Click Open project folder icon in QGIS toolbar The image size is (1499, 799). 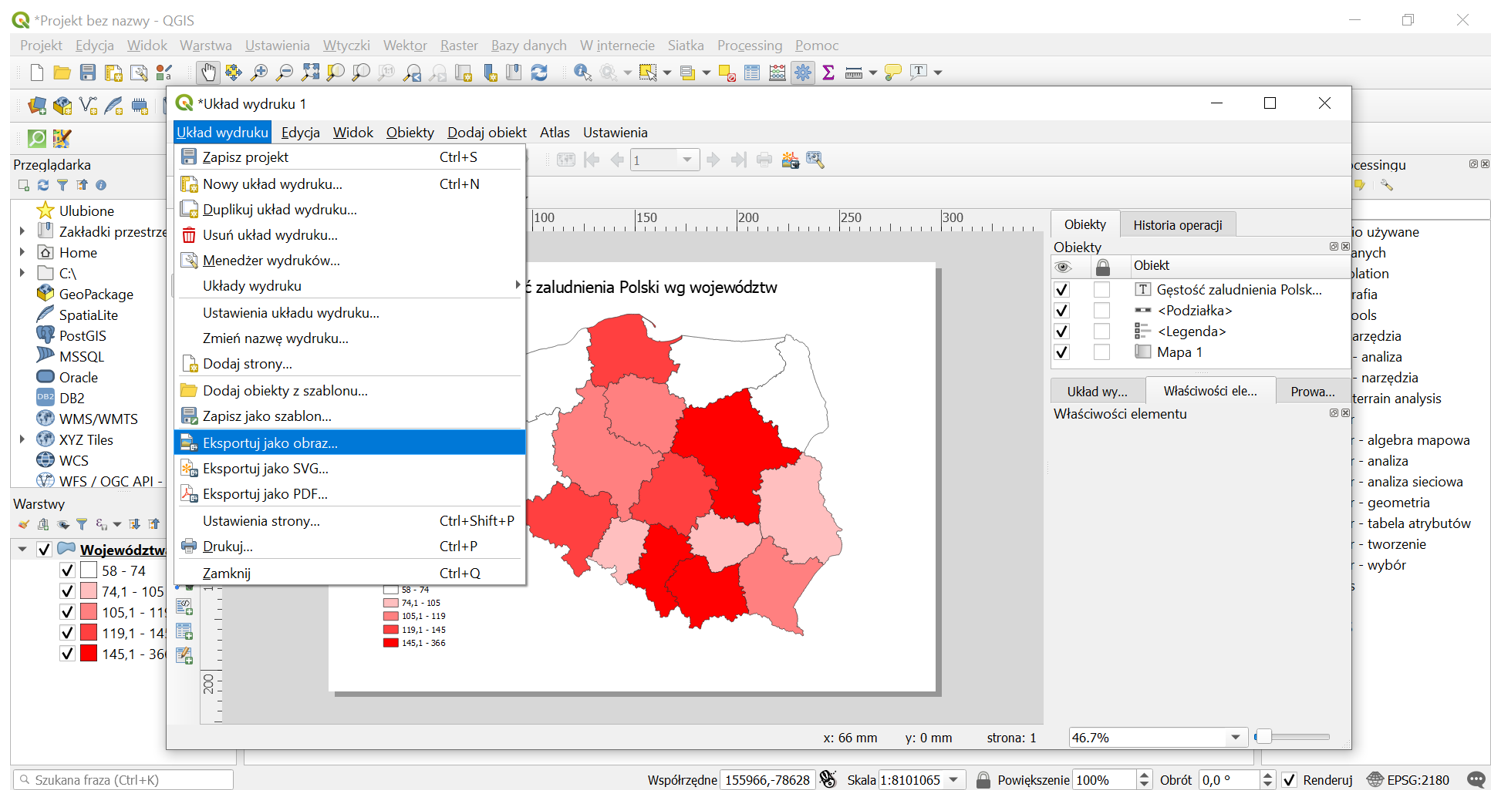(x=62, y=72)
